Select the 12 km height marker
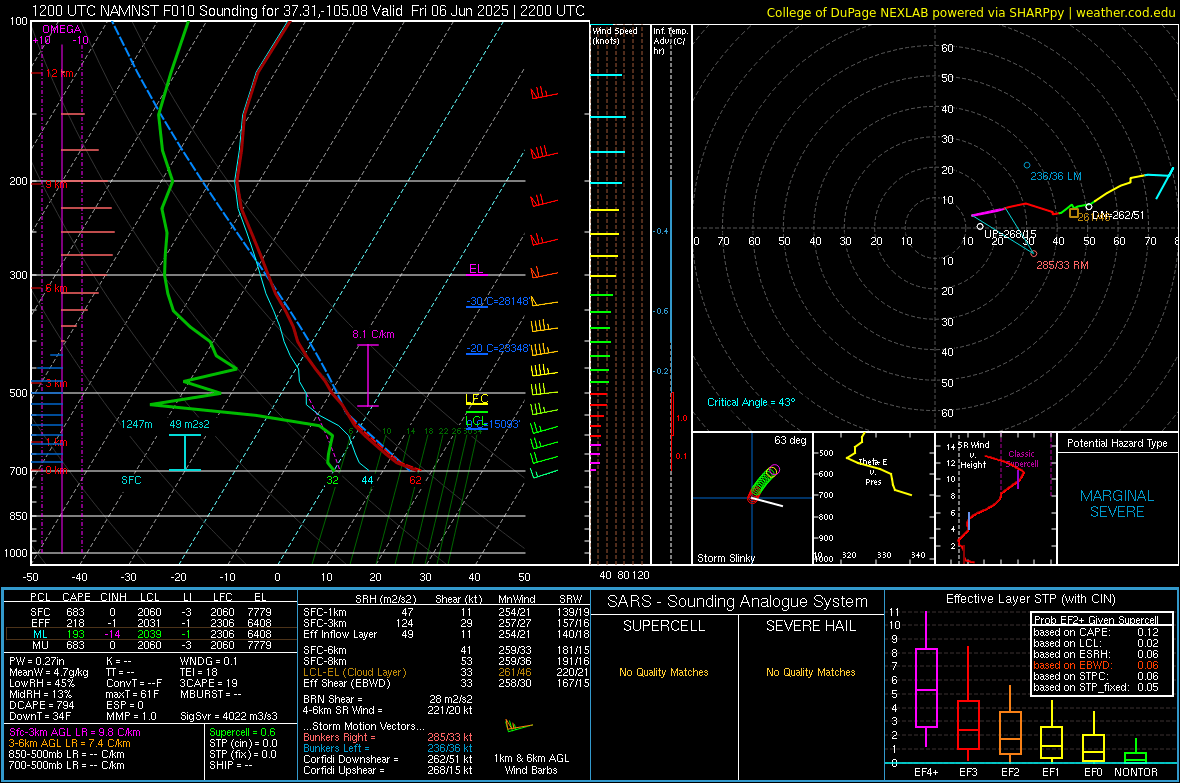 pyautogui.click(x=58, y=73)
